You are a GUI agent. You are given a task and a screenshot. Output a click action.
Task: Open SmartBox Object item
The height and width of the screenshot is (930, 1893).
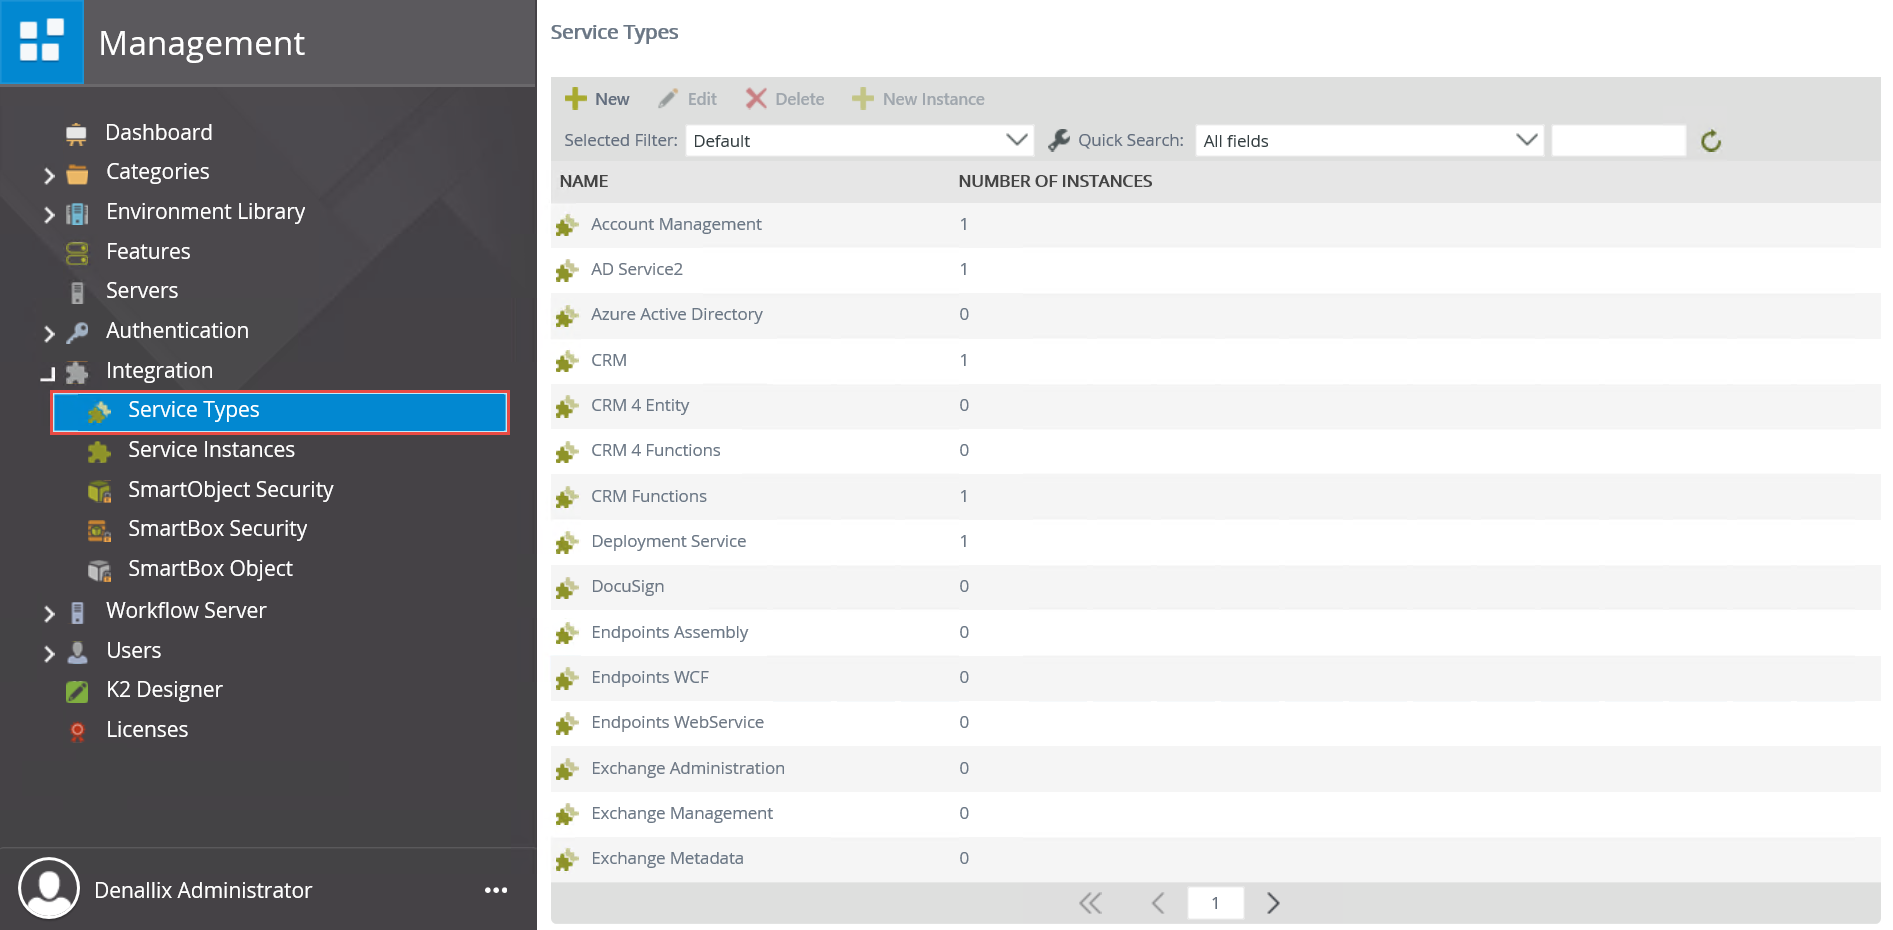coord(210,569)
